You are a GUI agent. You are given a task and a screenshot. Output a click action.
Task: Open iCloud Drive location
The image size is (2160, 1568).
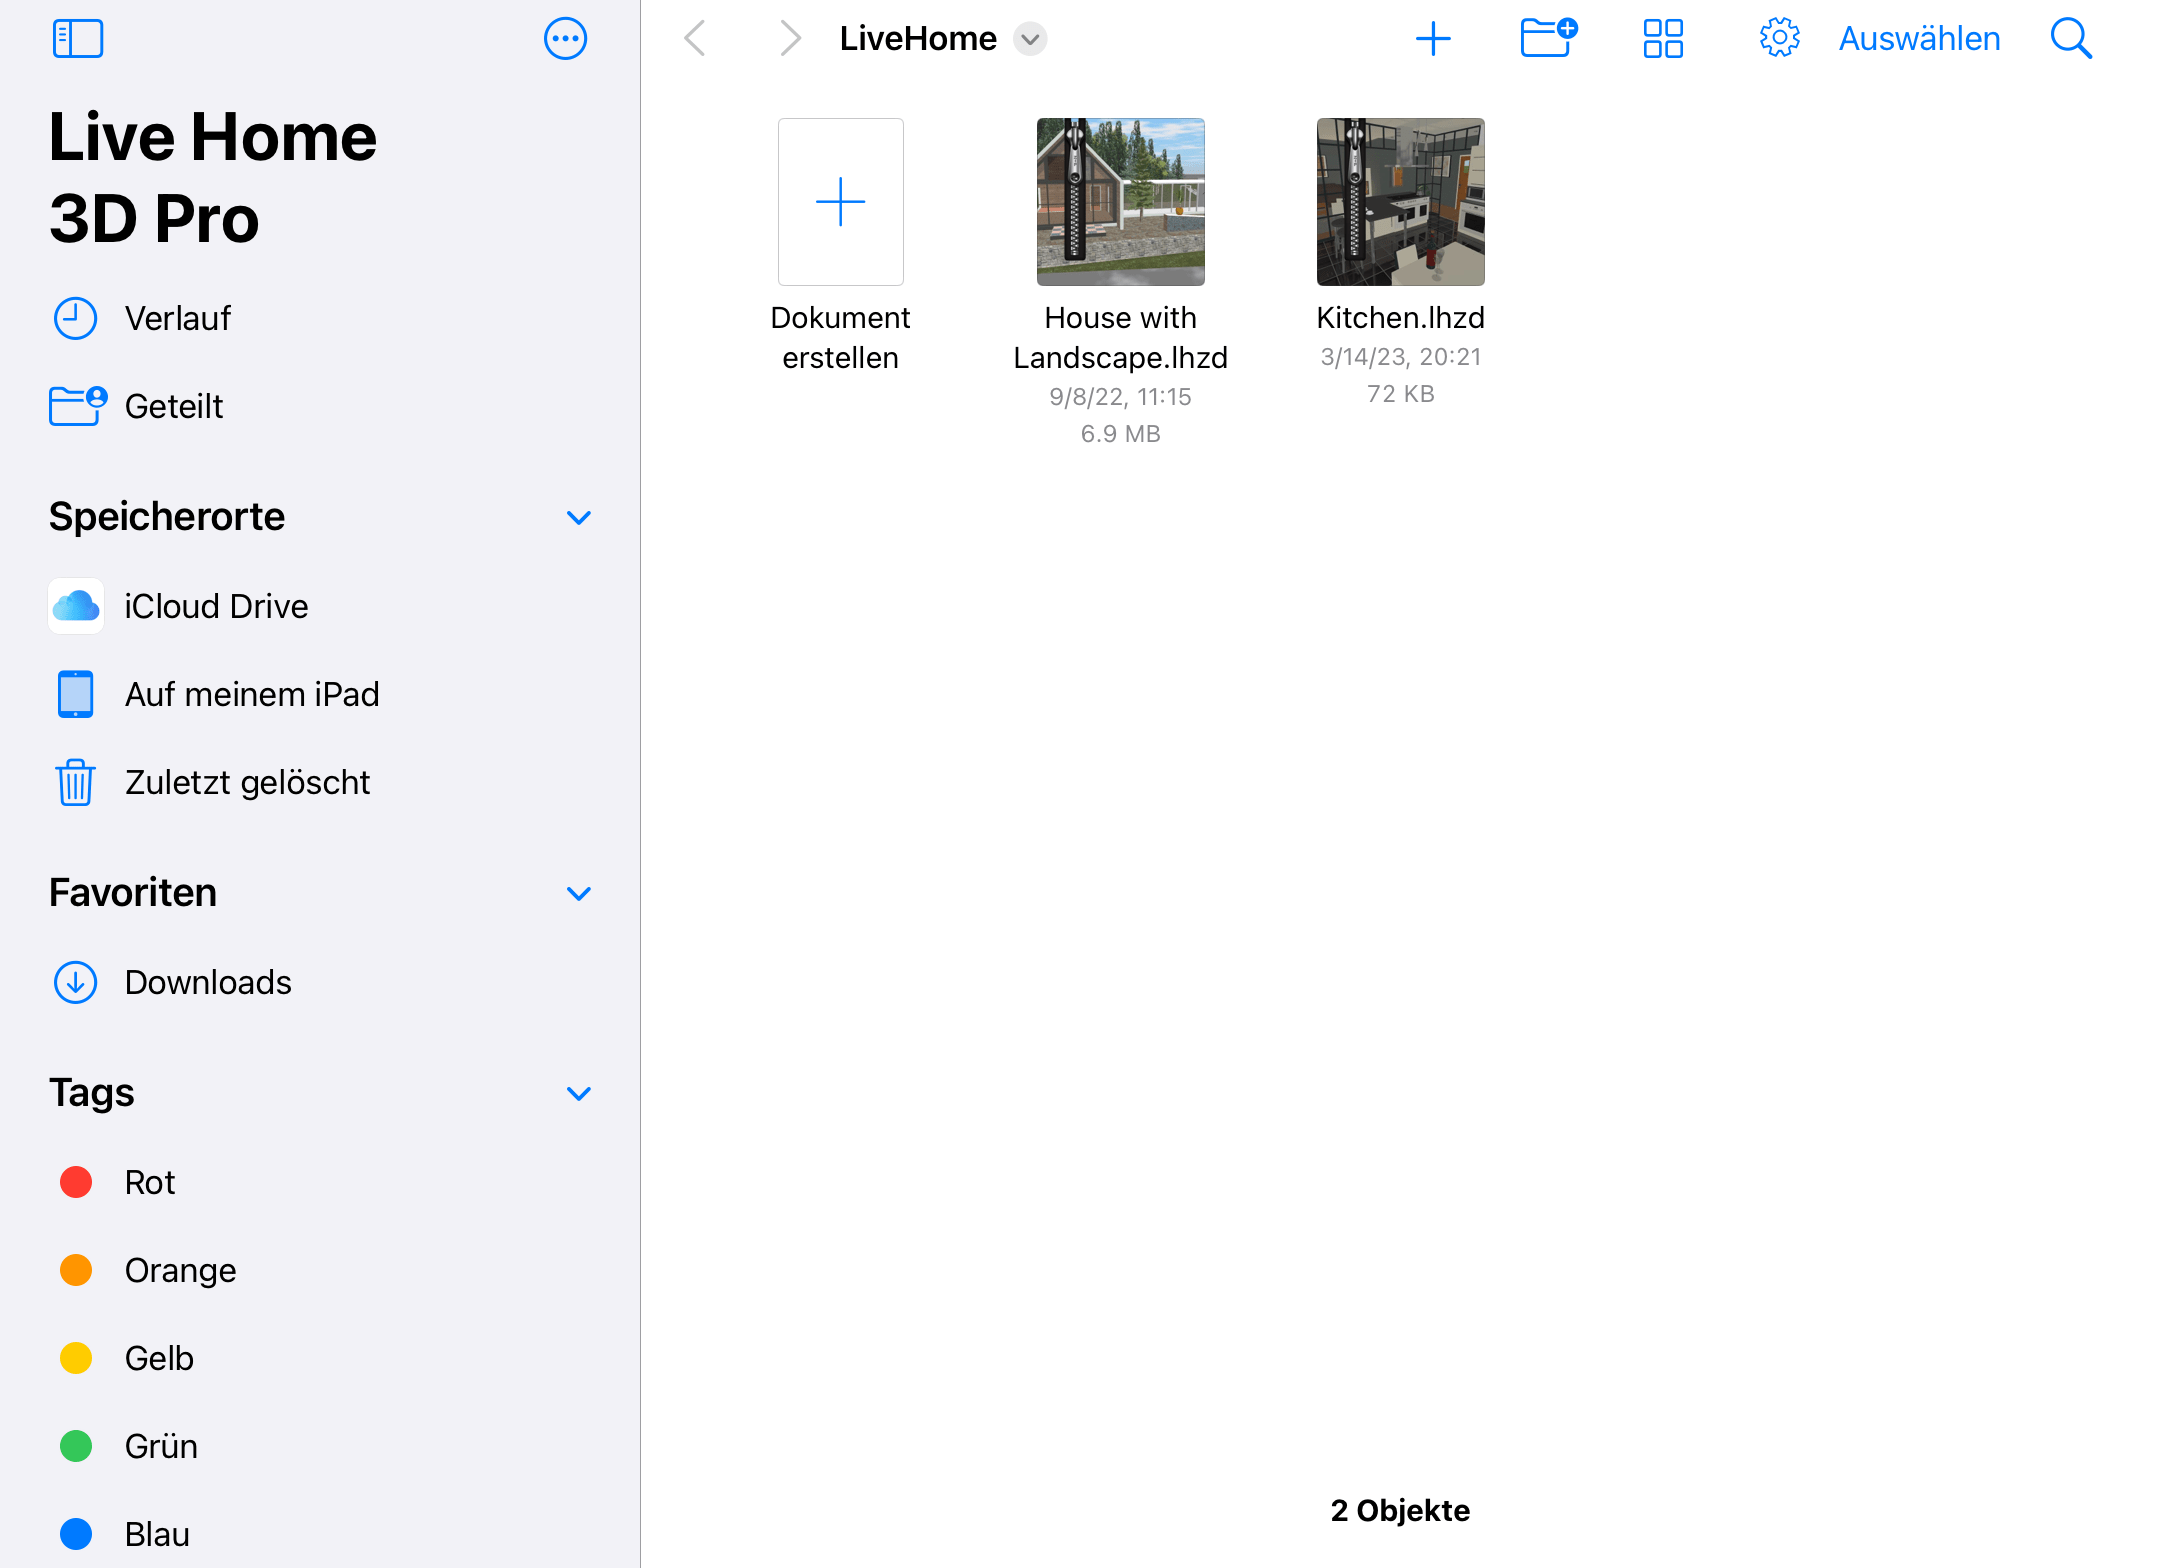point(320,606)
